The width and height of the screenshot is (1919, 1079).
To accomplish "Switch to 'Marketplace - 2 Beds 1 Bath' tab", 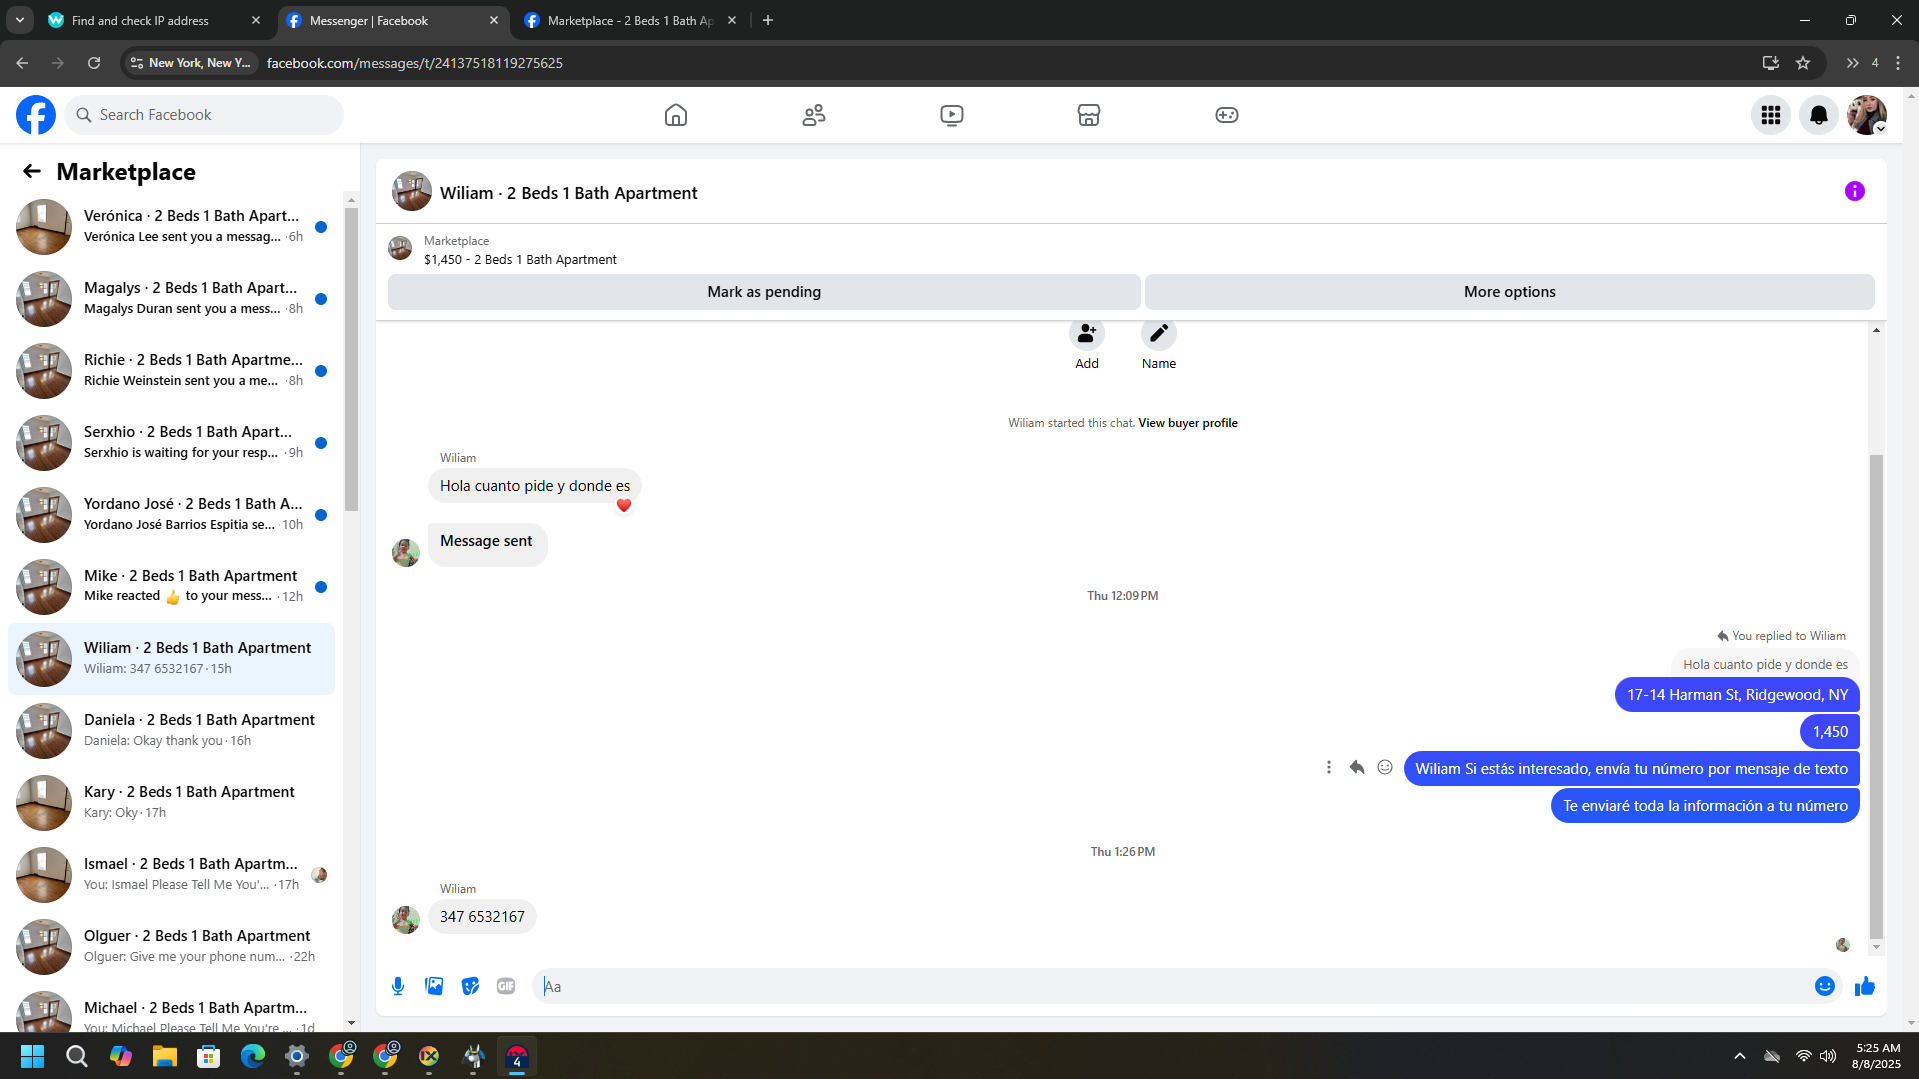I will [631, 20].
